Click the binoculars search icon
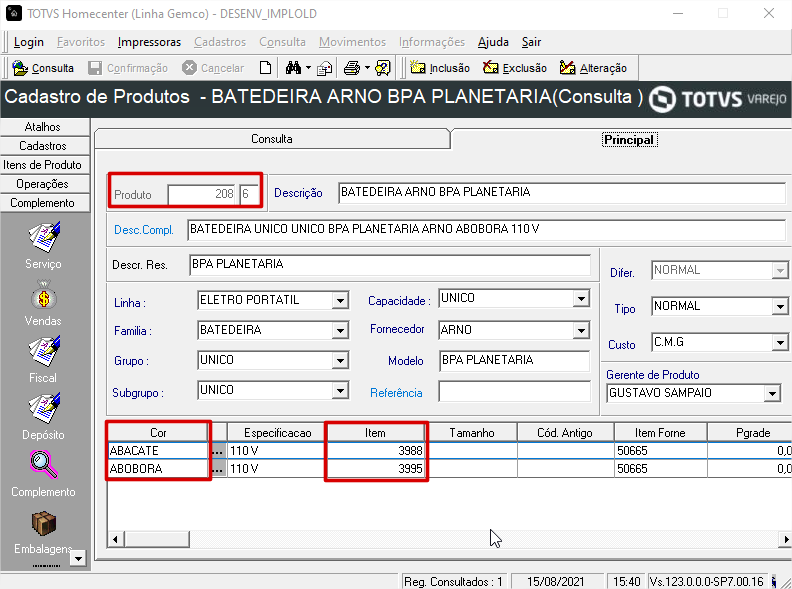 pos(293,68)
